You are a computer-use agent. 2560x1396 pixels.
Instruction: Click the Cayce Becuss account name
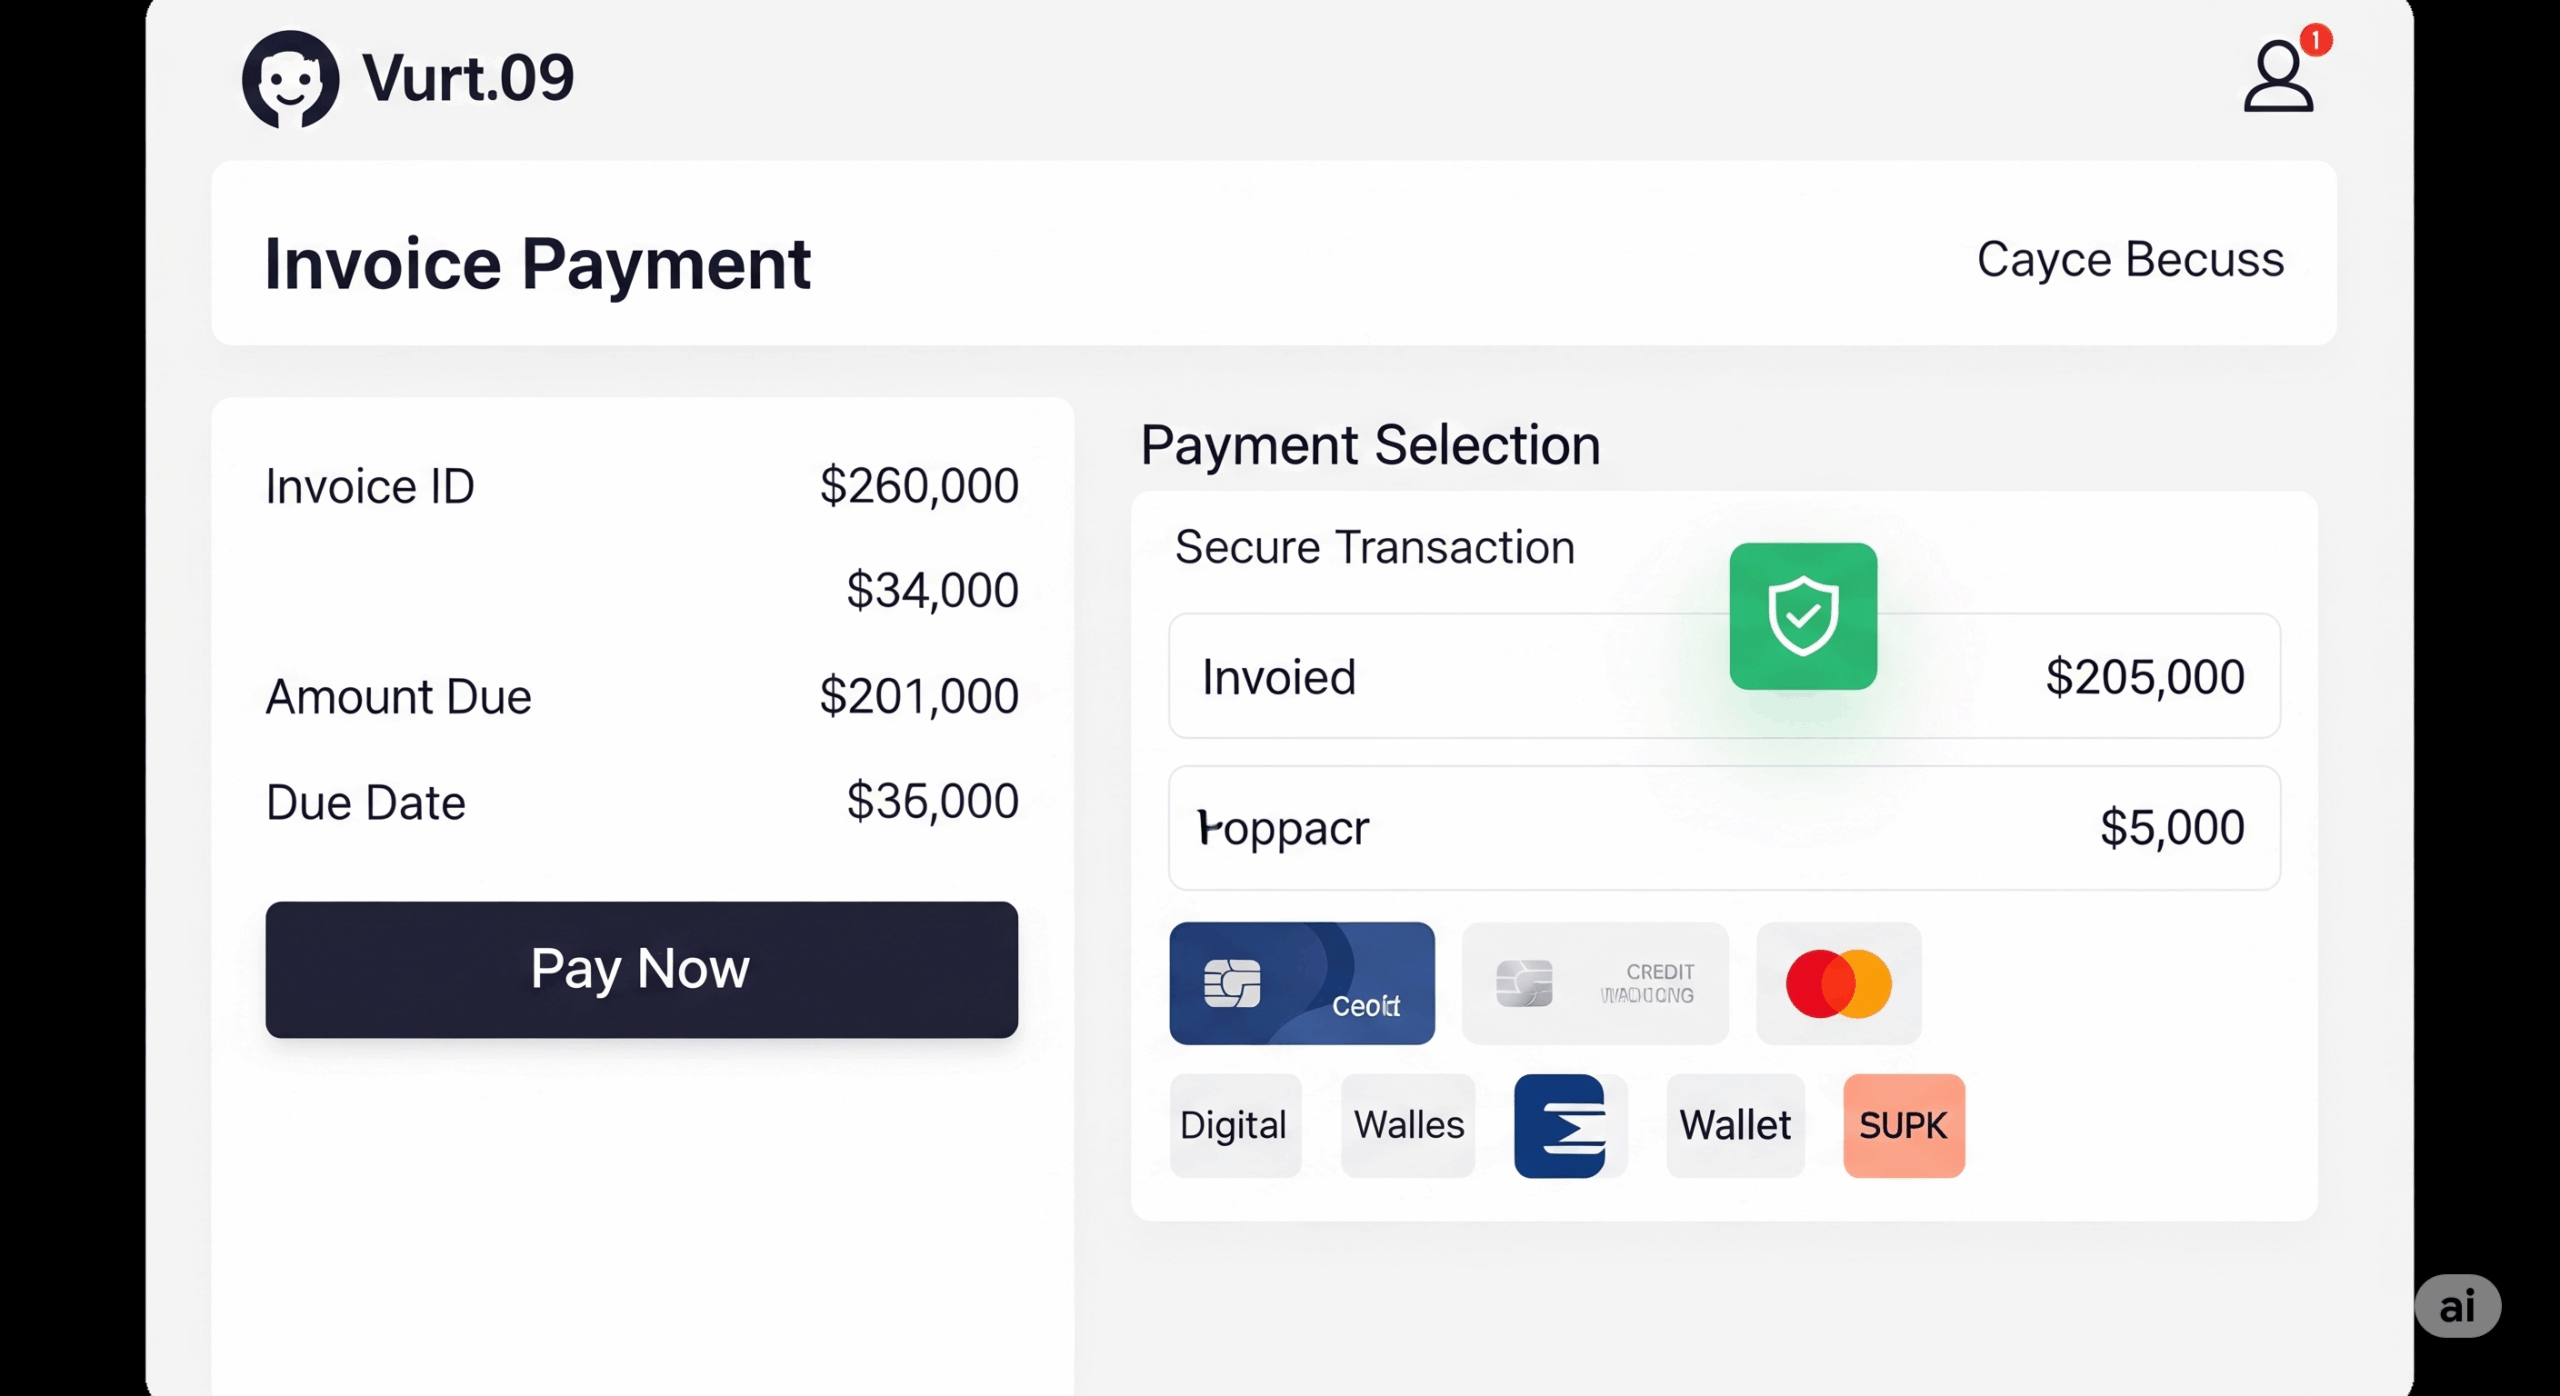2130,260
